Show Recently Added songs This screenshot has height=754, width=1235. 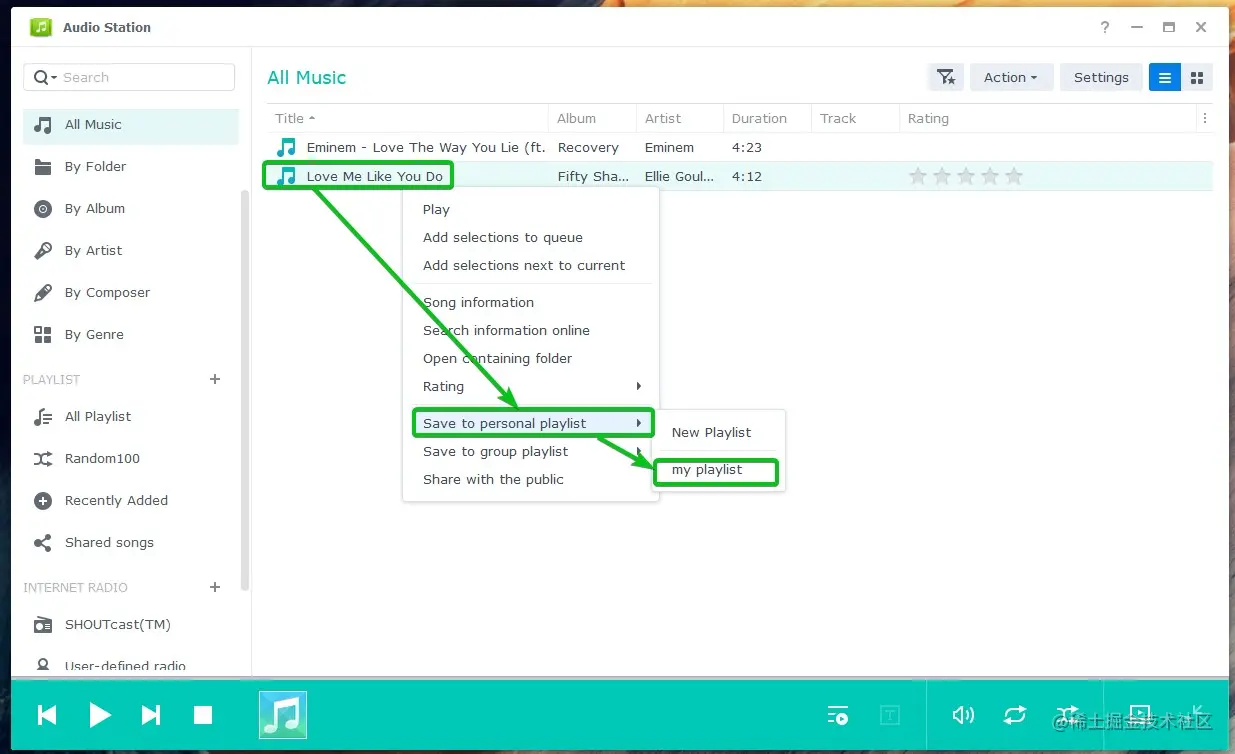130,501
